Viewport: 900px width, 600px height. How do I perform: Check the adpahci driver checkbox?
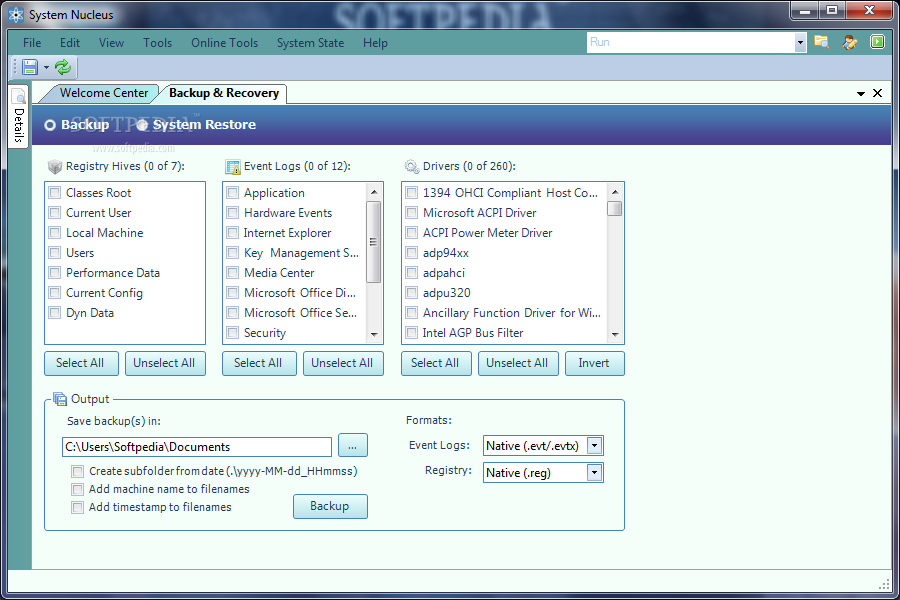click(412, 273)
